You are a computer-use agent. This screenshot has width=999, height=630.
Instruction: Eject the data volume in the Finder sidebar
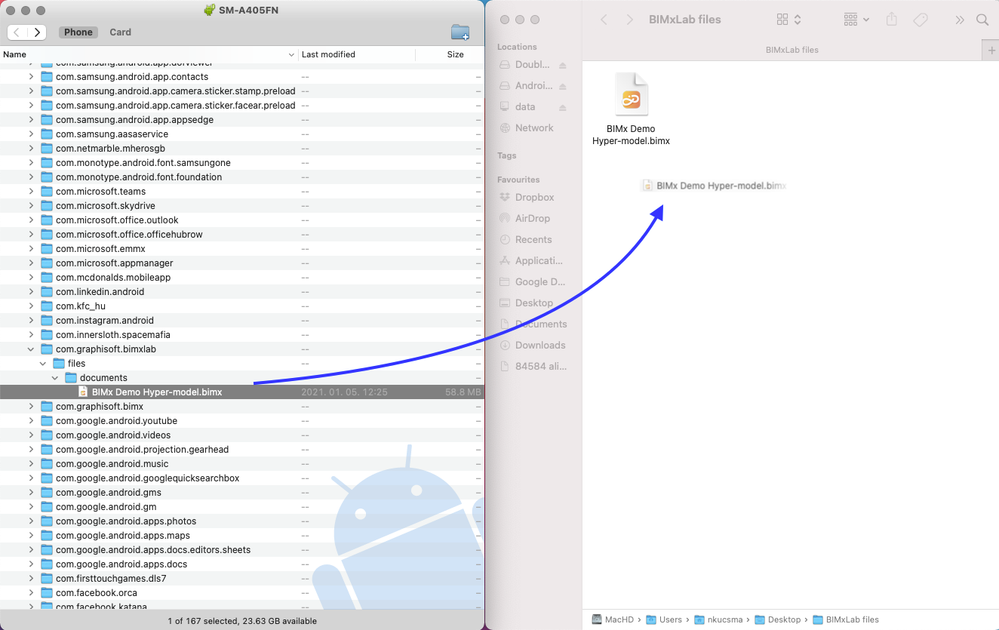coord(563,107)
